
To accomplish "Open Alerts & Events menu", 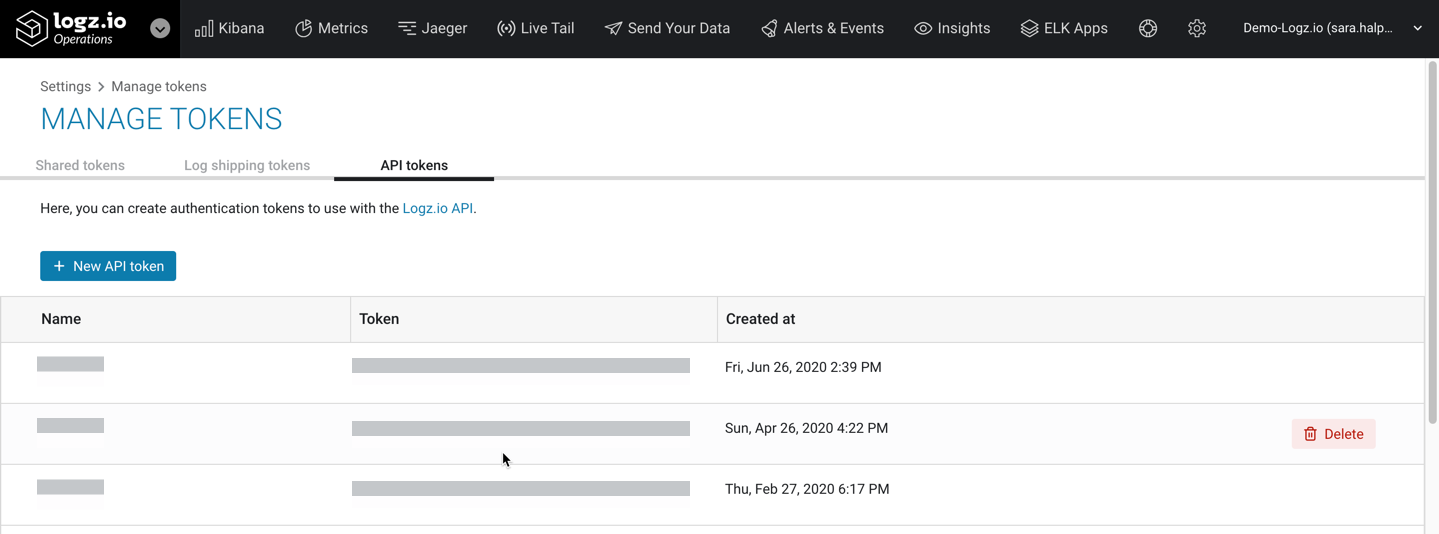I will tap(822, 28).
